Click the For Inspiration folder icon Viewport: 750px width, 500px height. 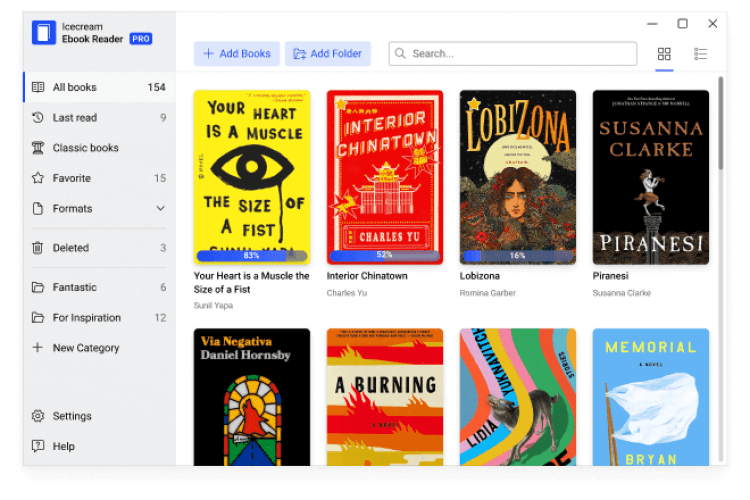pos(38,317)
